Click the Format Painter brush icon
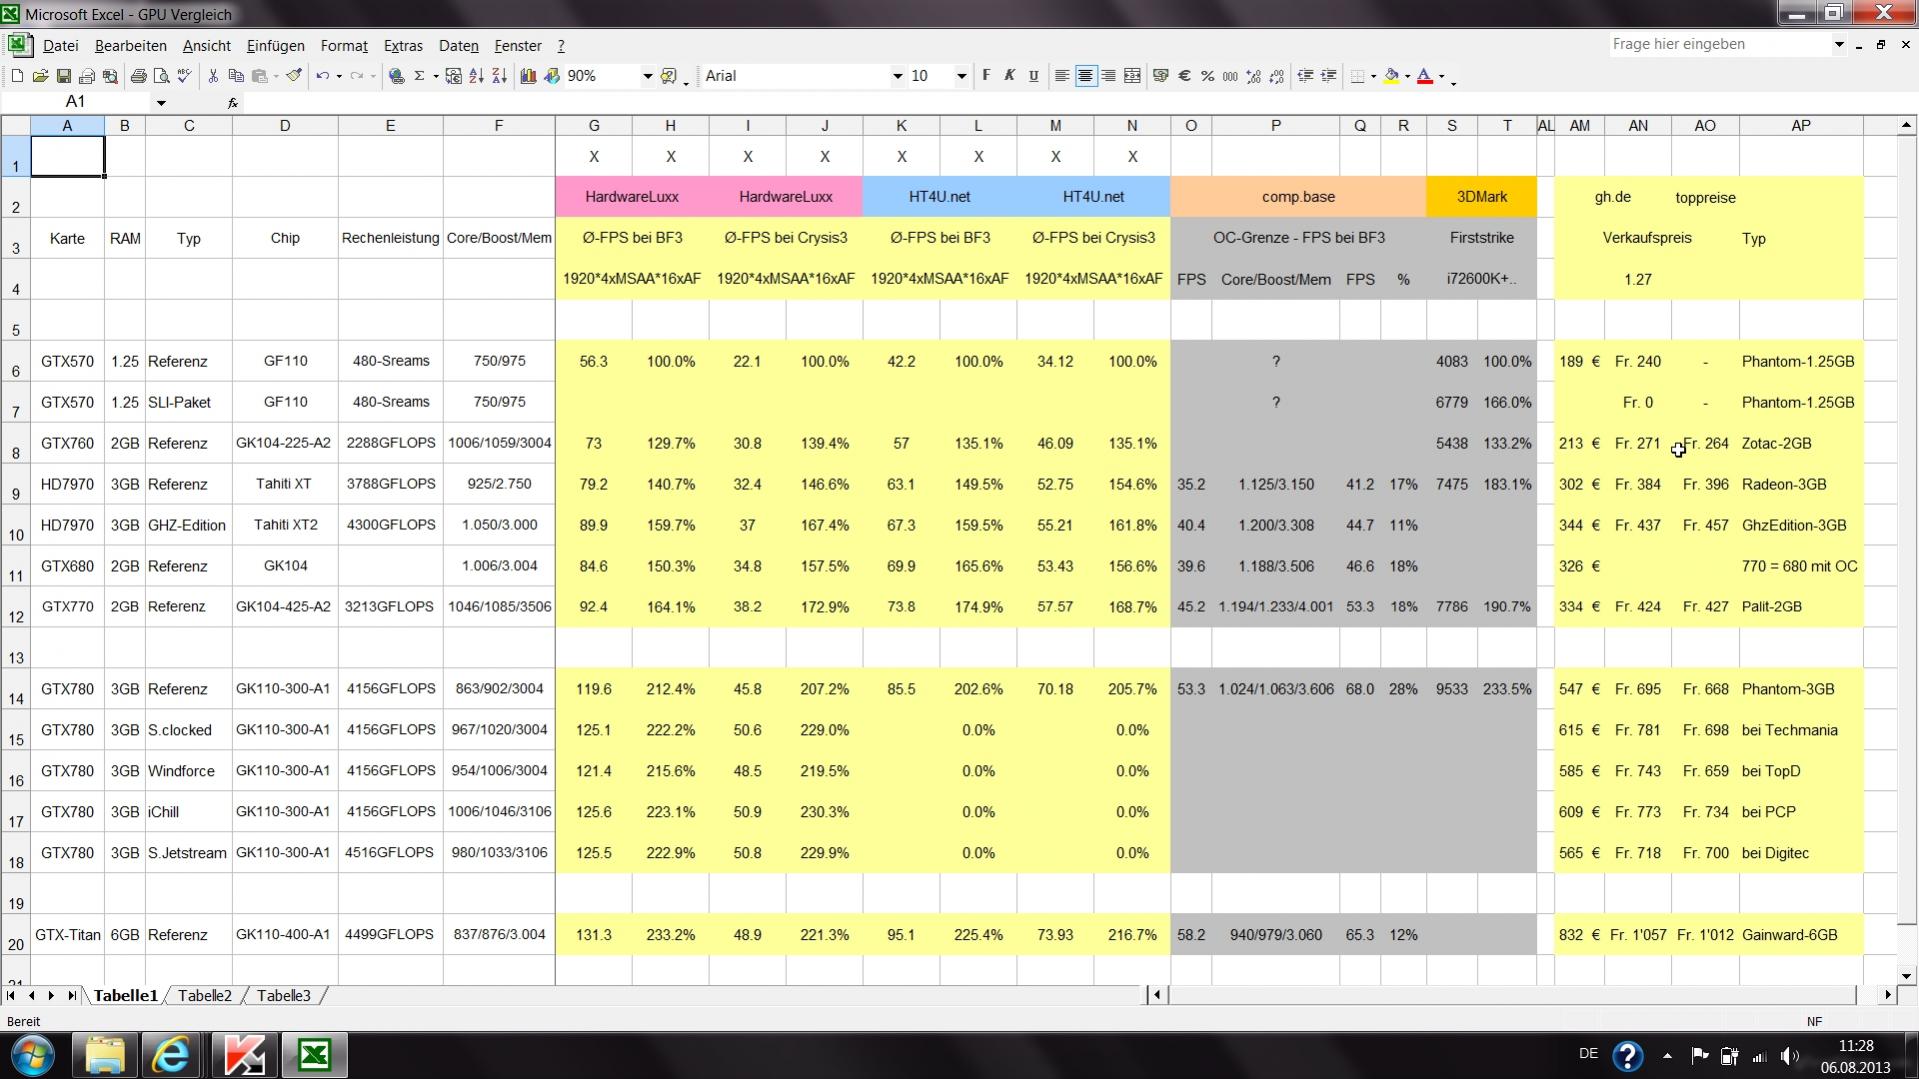This screenshot has width=1919, height=1079. pos(294,76)
